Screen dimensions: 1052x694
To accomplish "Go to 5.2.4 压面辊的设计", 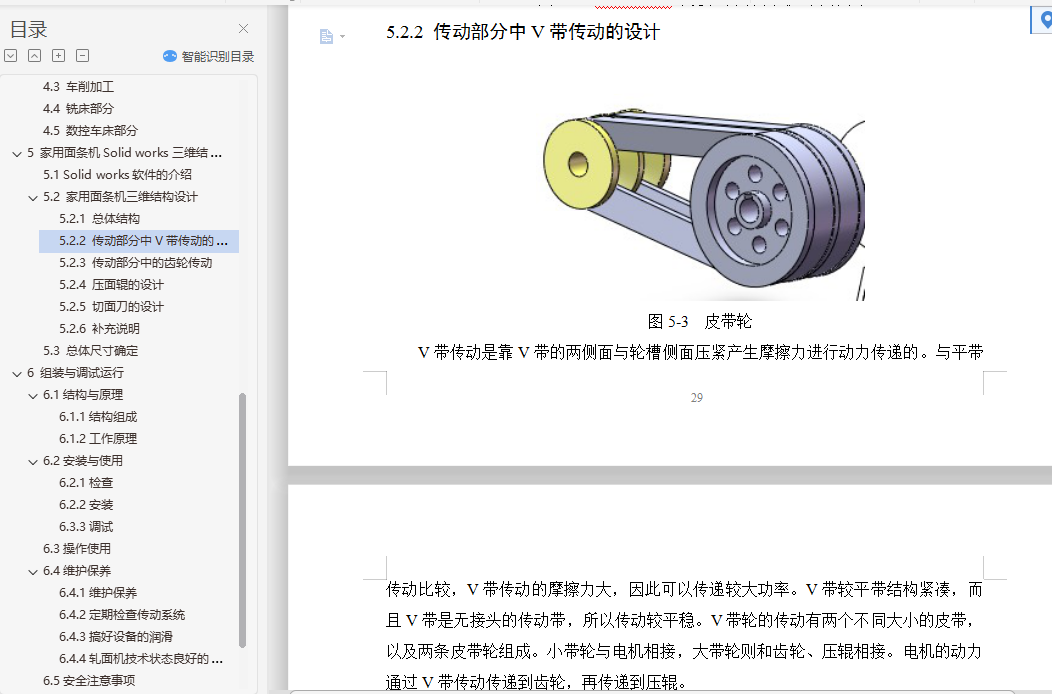I will pos(111,285).
